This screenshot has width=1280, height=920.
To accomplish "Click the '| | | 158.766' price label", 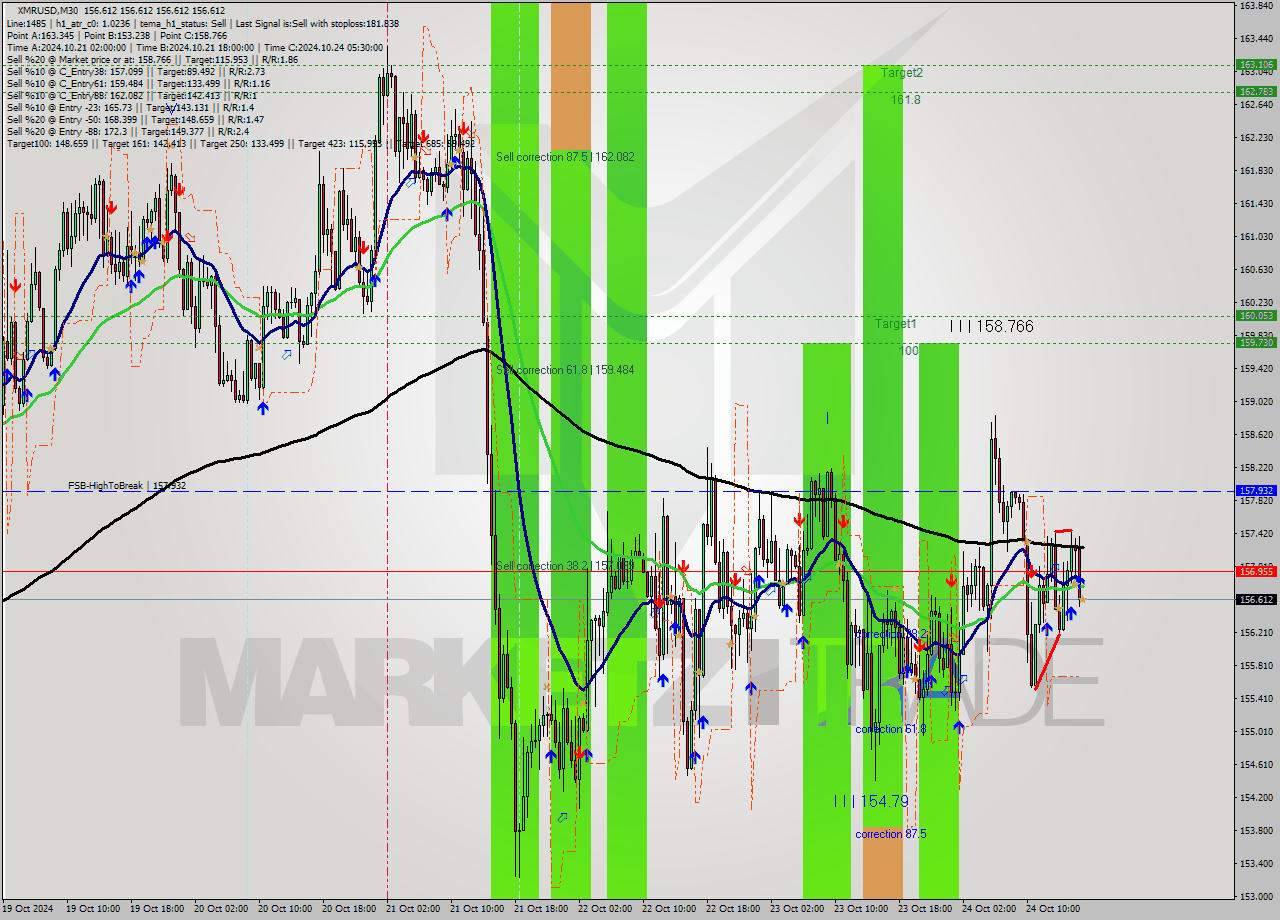I will 991,326.
